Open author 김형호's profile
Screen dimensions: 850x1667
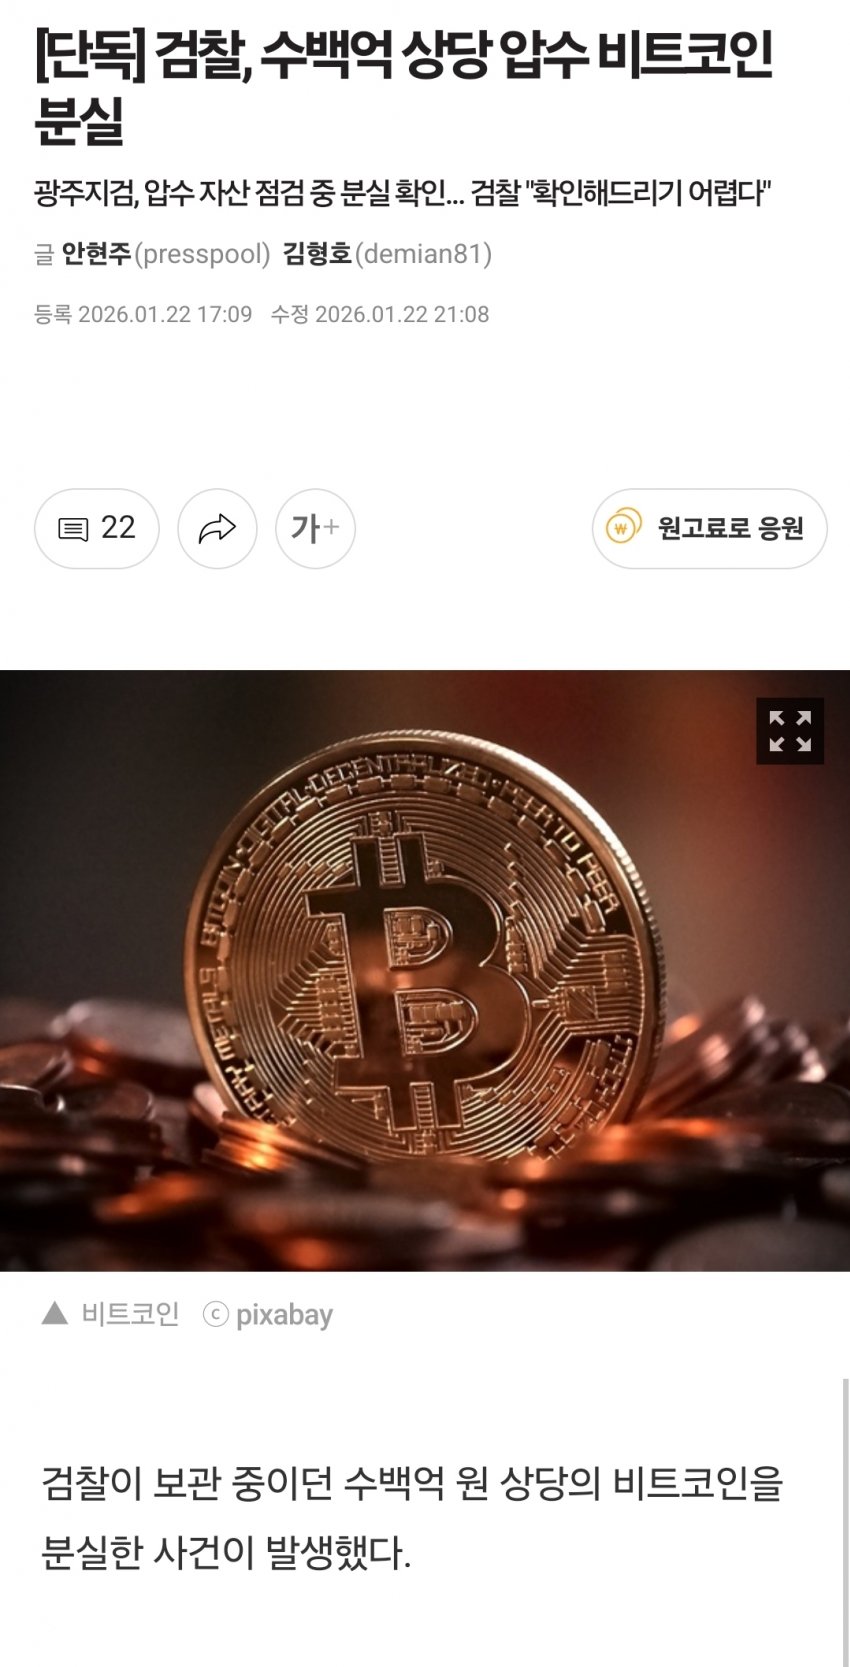(x=318, y=254)
